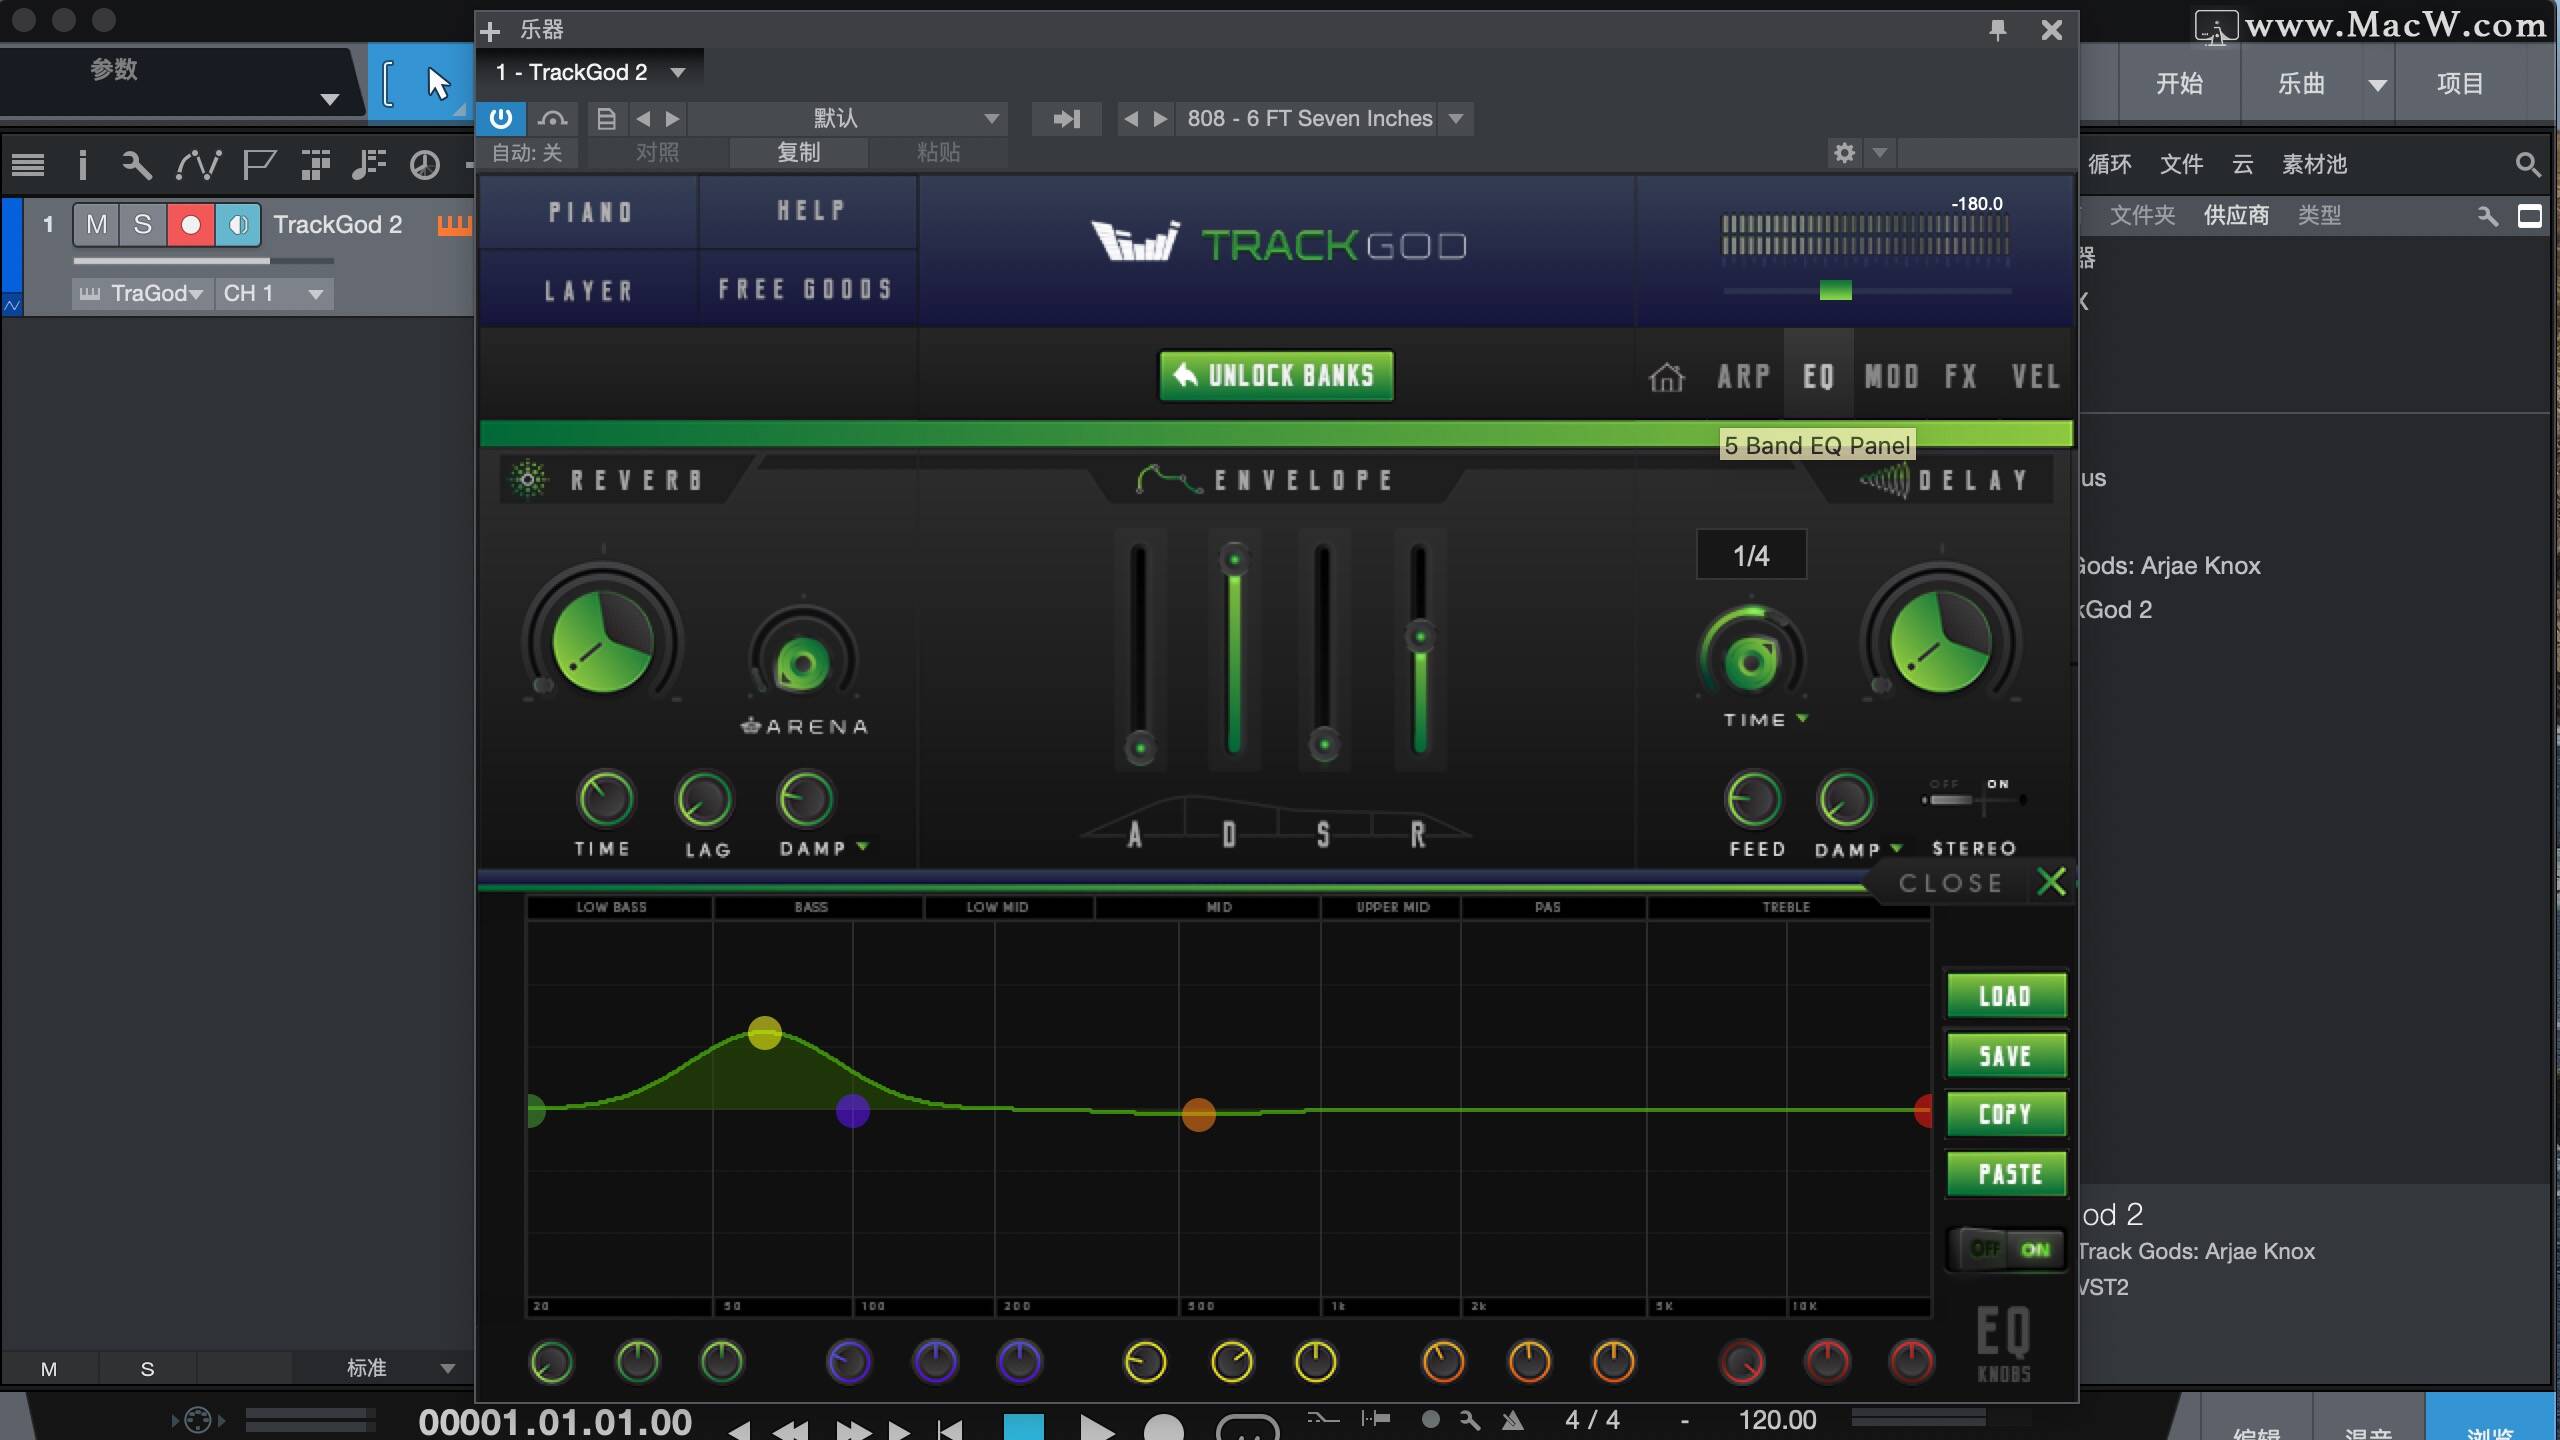Click the wrench tool icon in toolbar
The image size is (2560, 1440).
pos(137,165)
